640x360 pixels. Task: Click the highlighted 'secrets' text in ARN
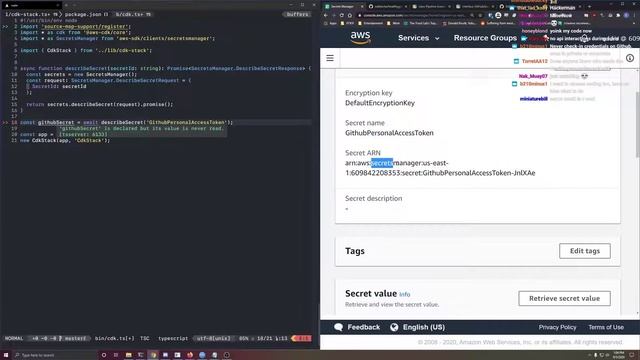[x=382, y=163]
